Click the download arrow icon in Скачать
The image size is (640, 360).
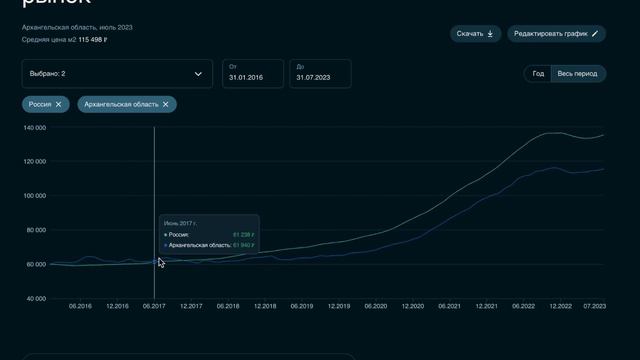[x=490, y=34]
